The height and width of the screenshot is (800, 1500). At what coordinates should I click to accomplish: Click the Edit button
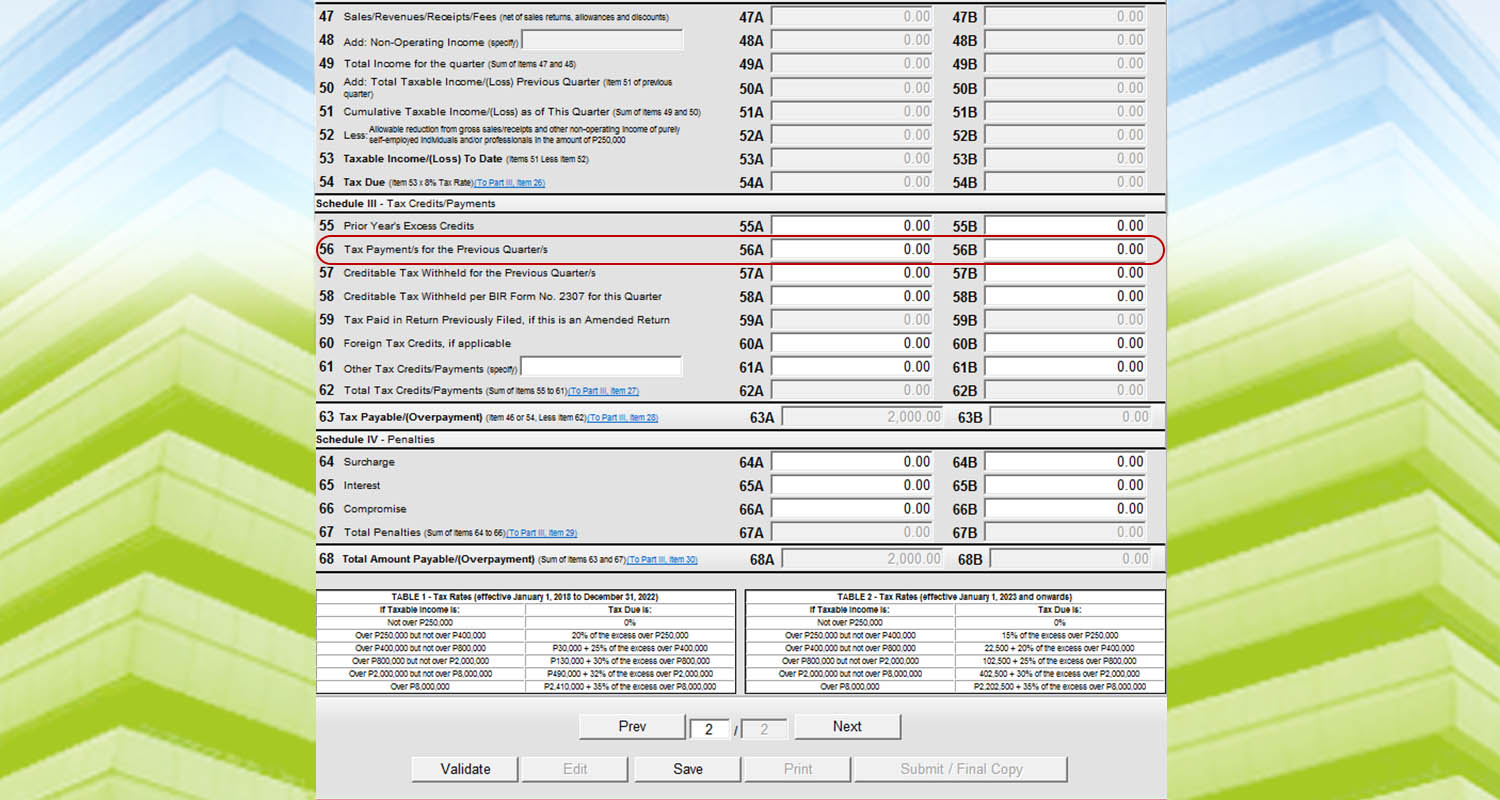click(575, 769)
